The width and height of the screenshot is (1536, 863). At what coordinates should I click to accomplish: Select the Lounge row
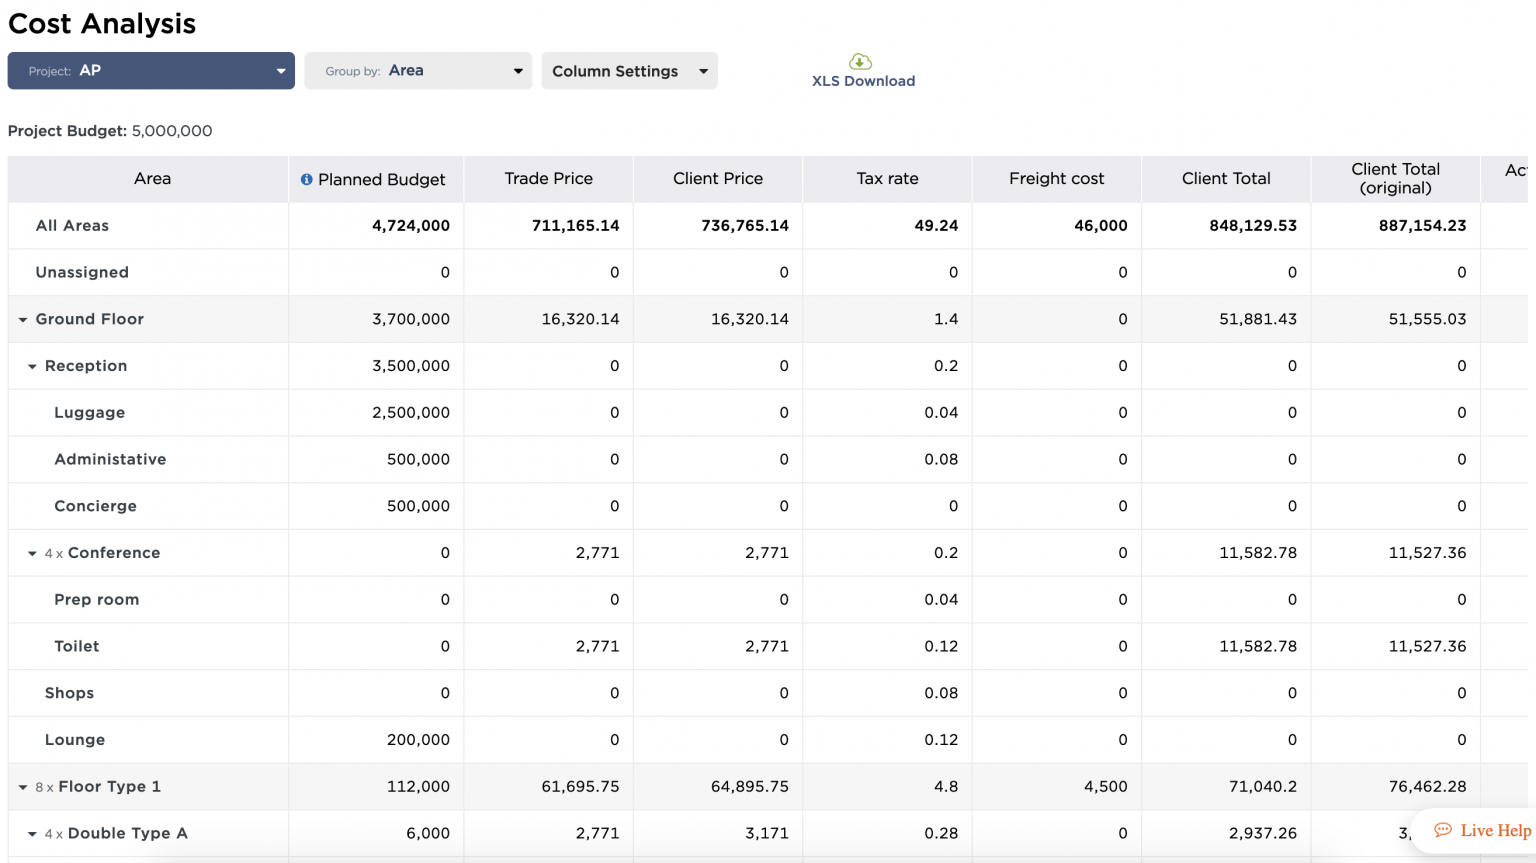(75, 739)
